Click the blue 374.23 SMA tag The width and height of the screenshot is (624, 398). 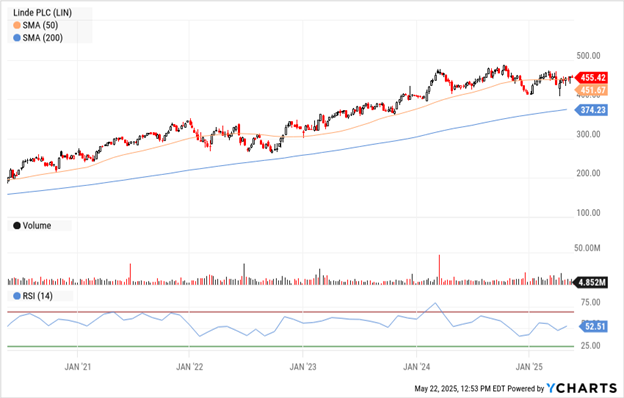[x=591, y=110]
